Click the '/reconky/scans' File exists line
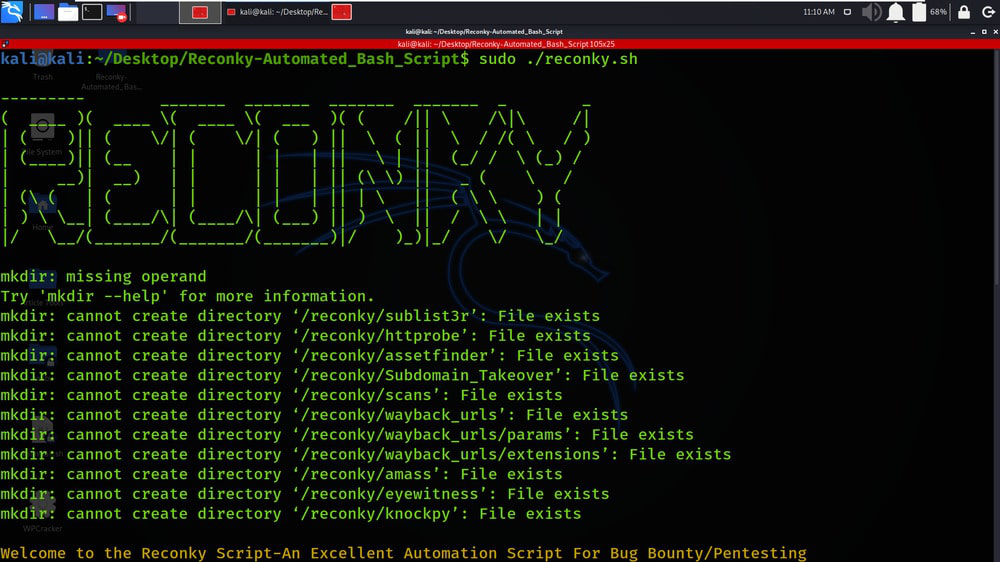This screenshot has height=562, width=1000. point(281,395)
